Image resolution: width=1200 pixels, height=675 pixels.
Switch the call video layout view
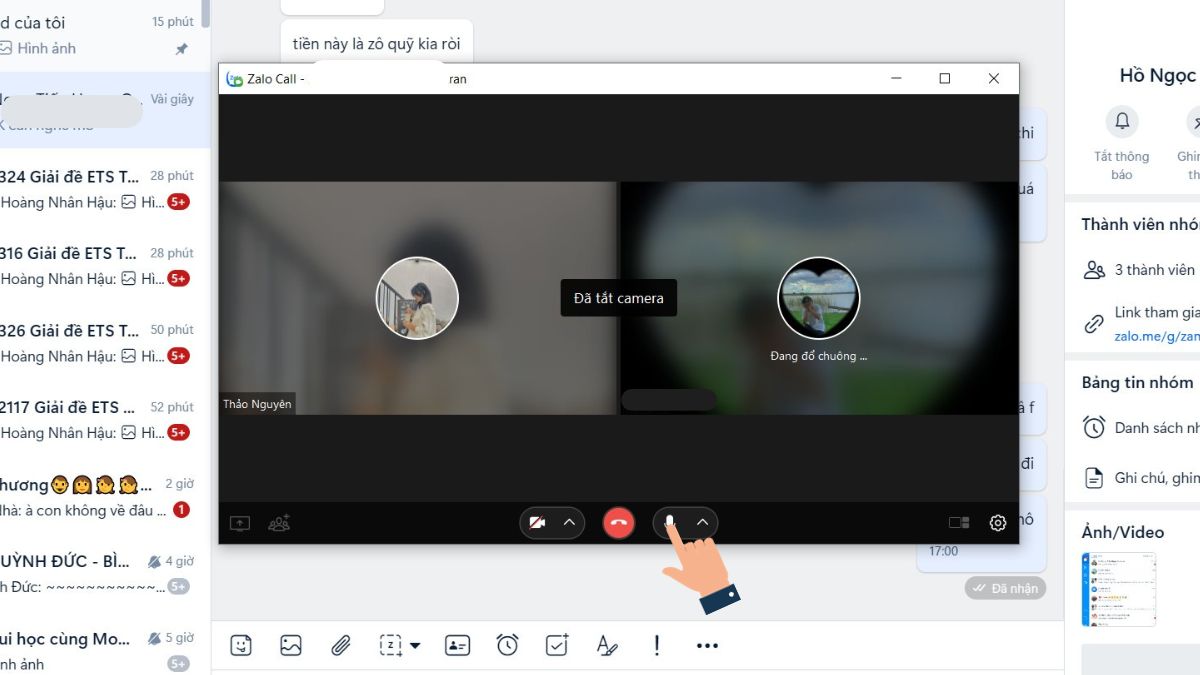pyautogui.click(x=959, y=523)
